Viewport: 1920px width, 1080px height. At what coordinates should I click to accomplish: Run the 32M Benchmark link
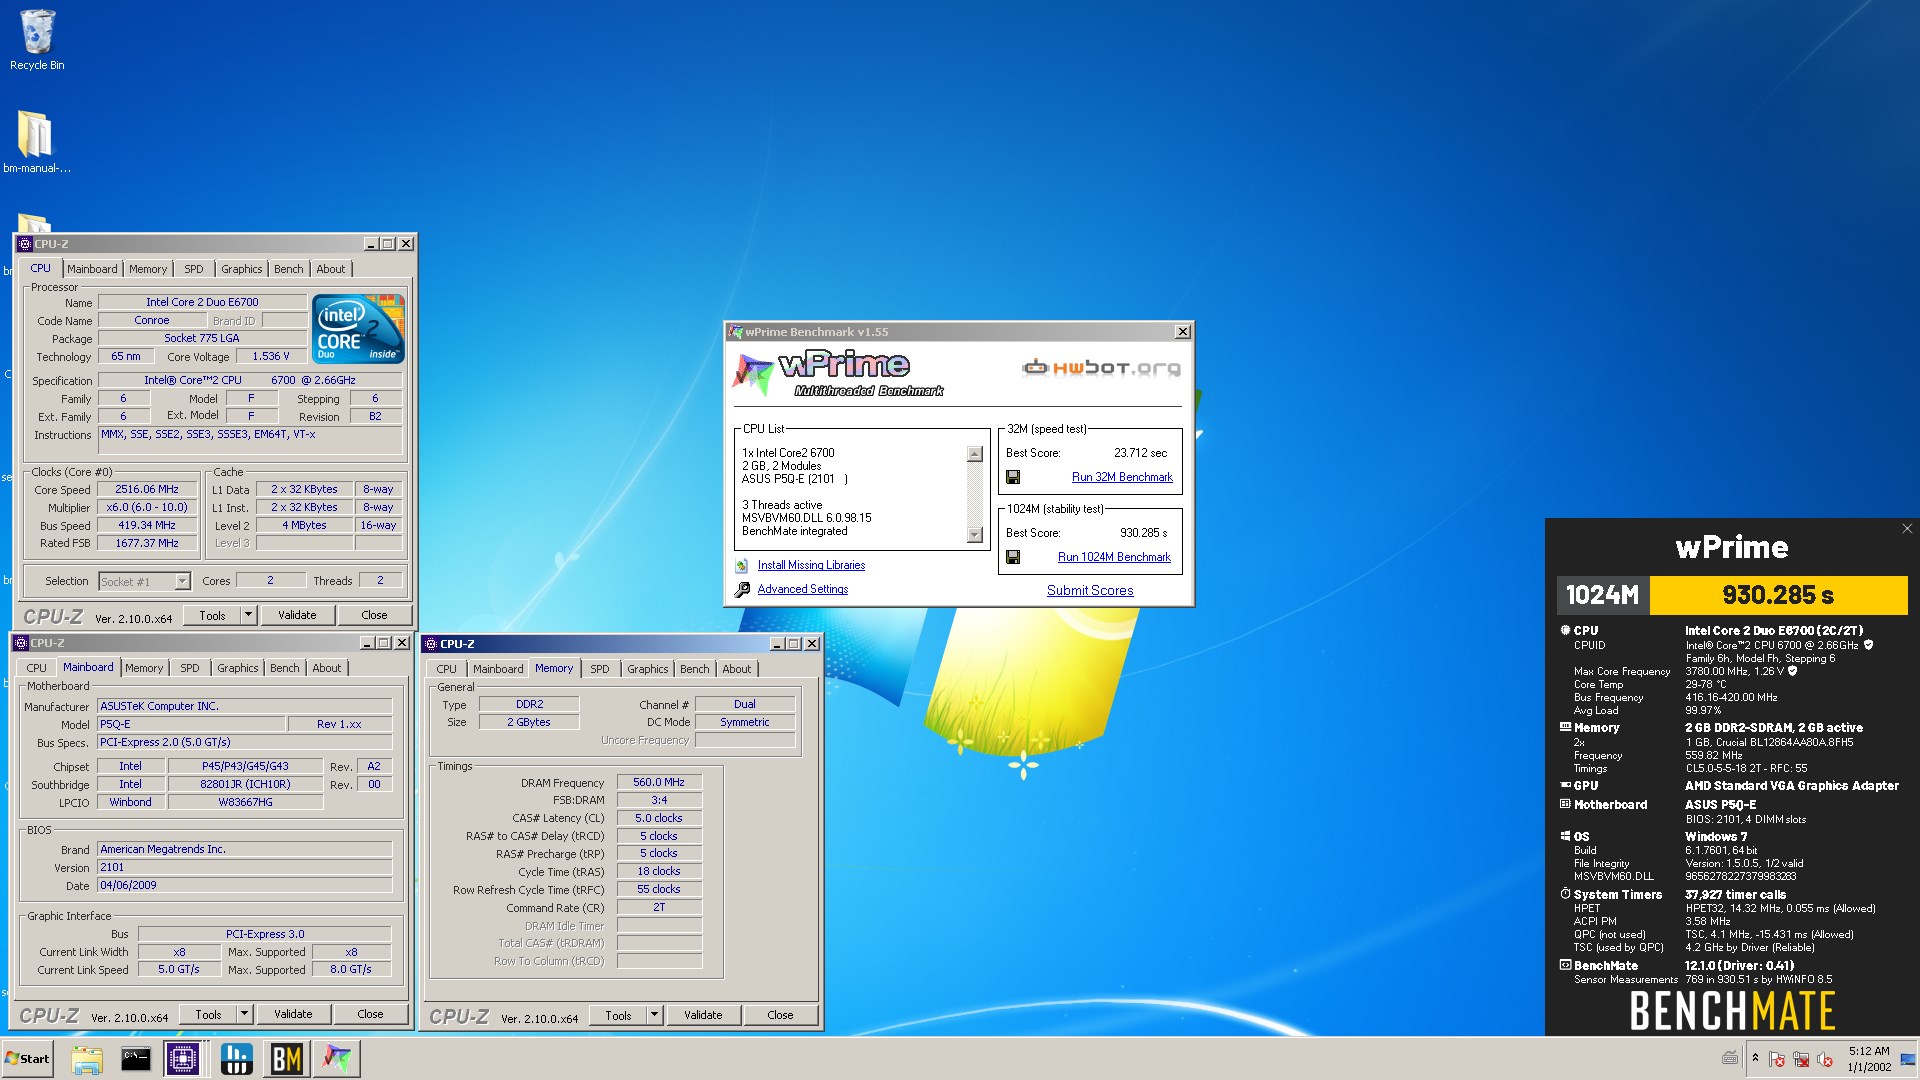1122,478
